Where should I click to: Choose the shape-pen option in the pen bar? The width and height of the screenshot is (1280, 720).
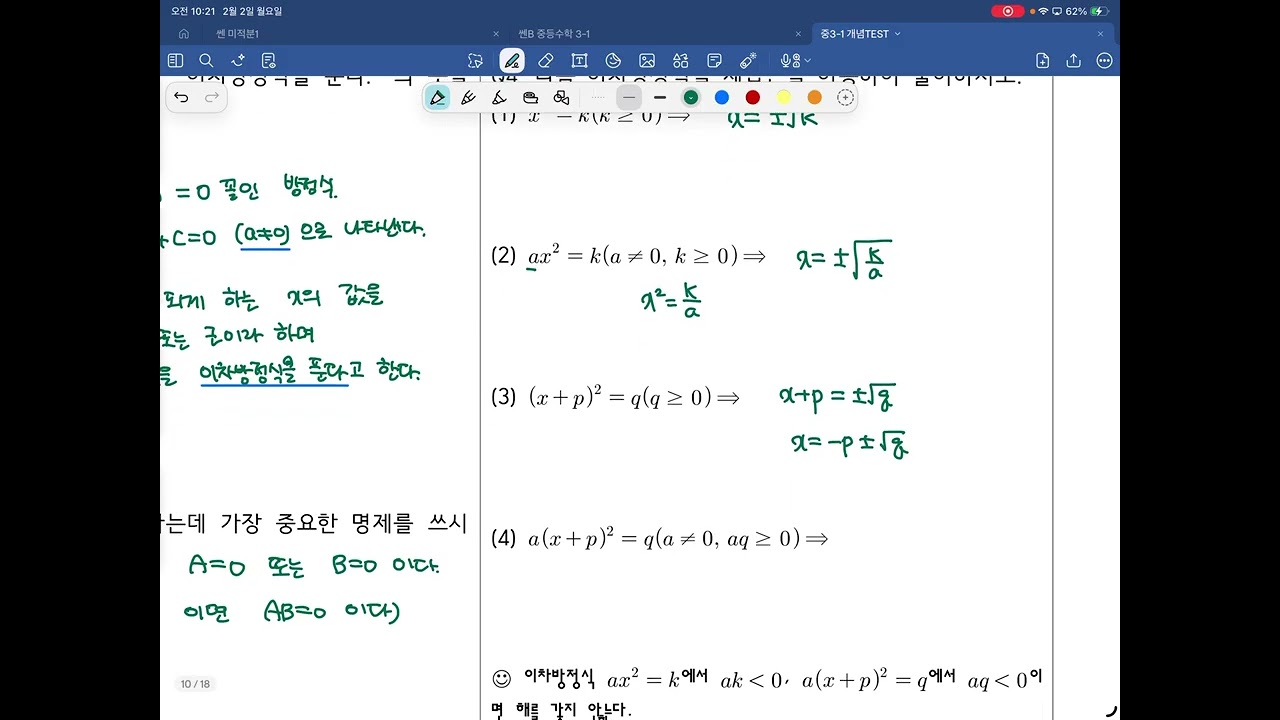[561, 97]
